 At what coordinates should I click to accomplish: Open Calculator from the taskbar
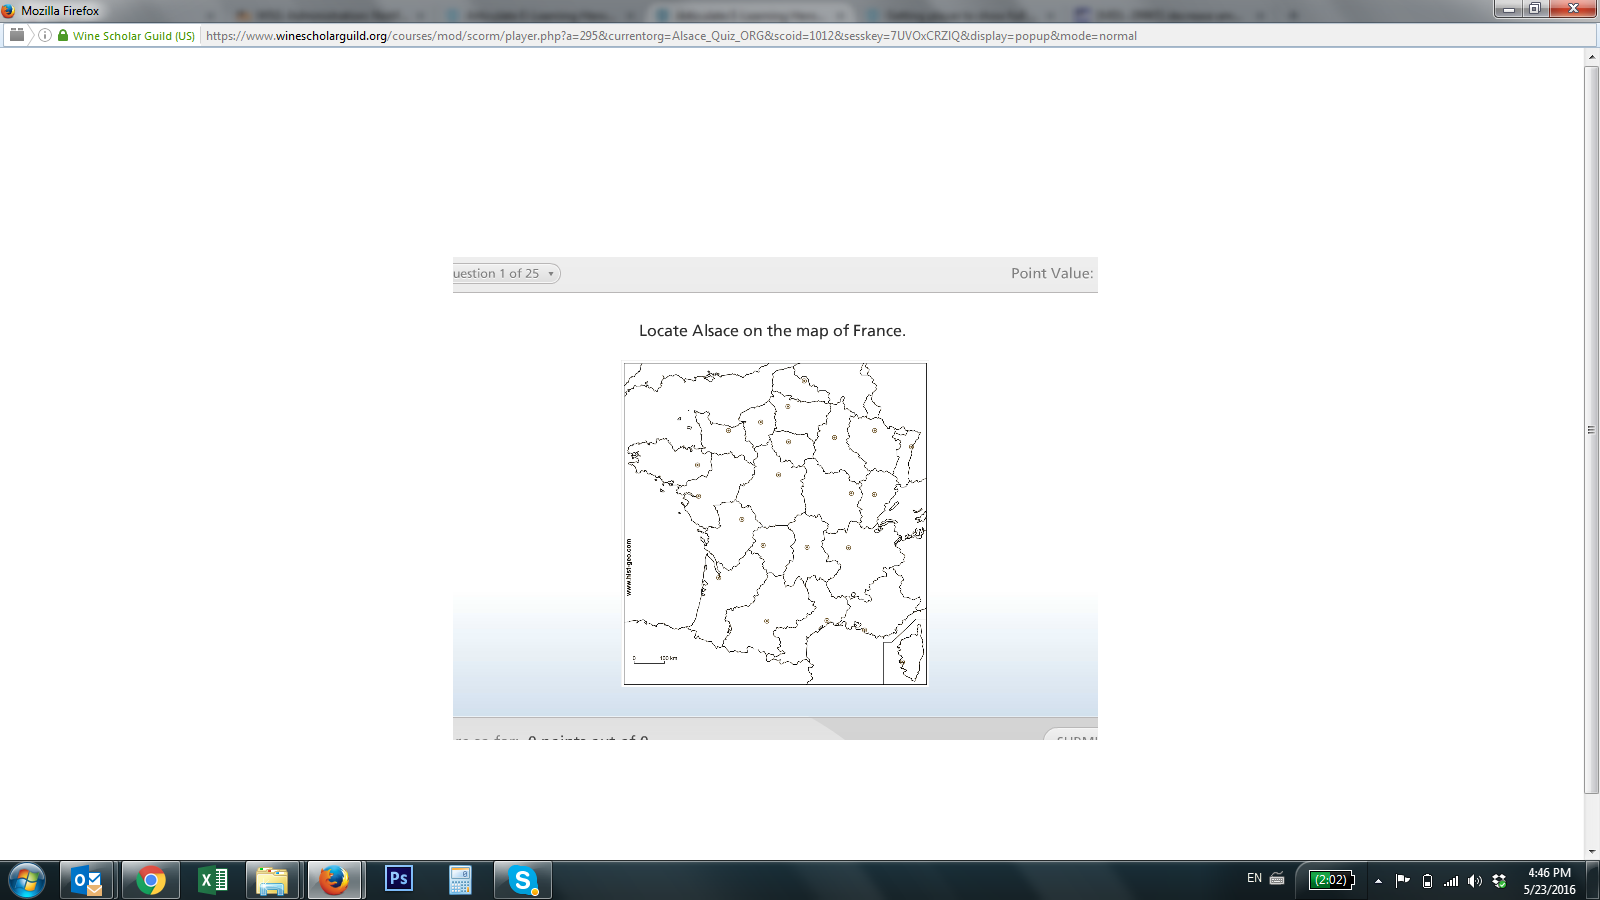[x=460, y=880]
